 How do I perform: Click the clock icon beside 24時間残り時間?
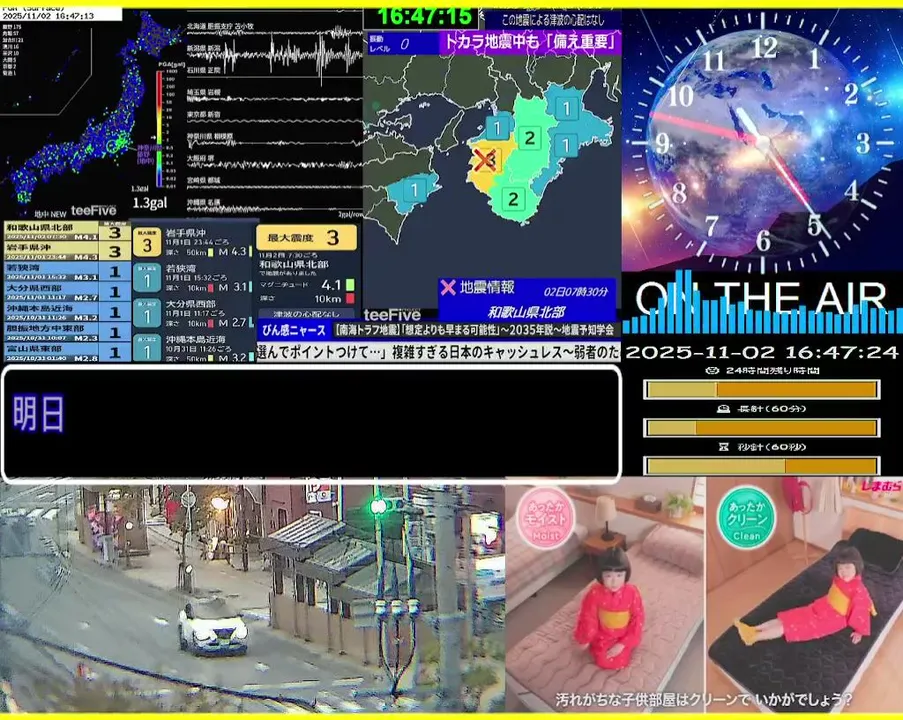[x=712, y=370]
